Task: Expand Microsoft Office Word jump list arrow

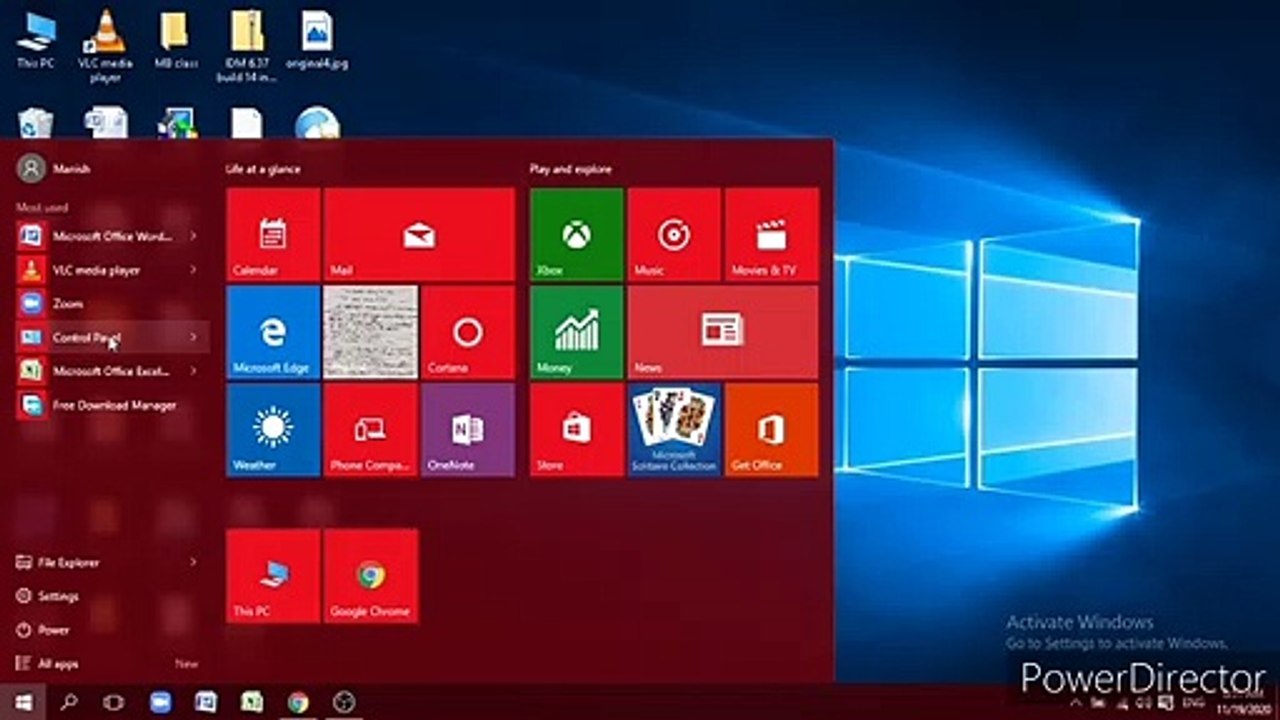Action: tap(193, 236)
